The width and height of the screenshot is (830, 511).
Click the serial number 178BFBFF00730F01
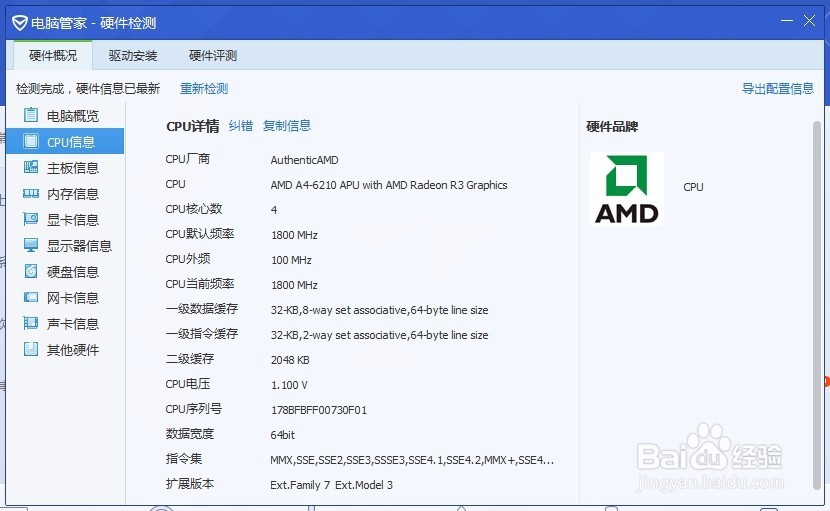(x=319, y=410)
